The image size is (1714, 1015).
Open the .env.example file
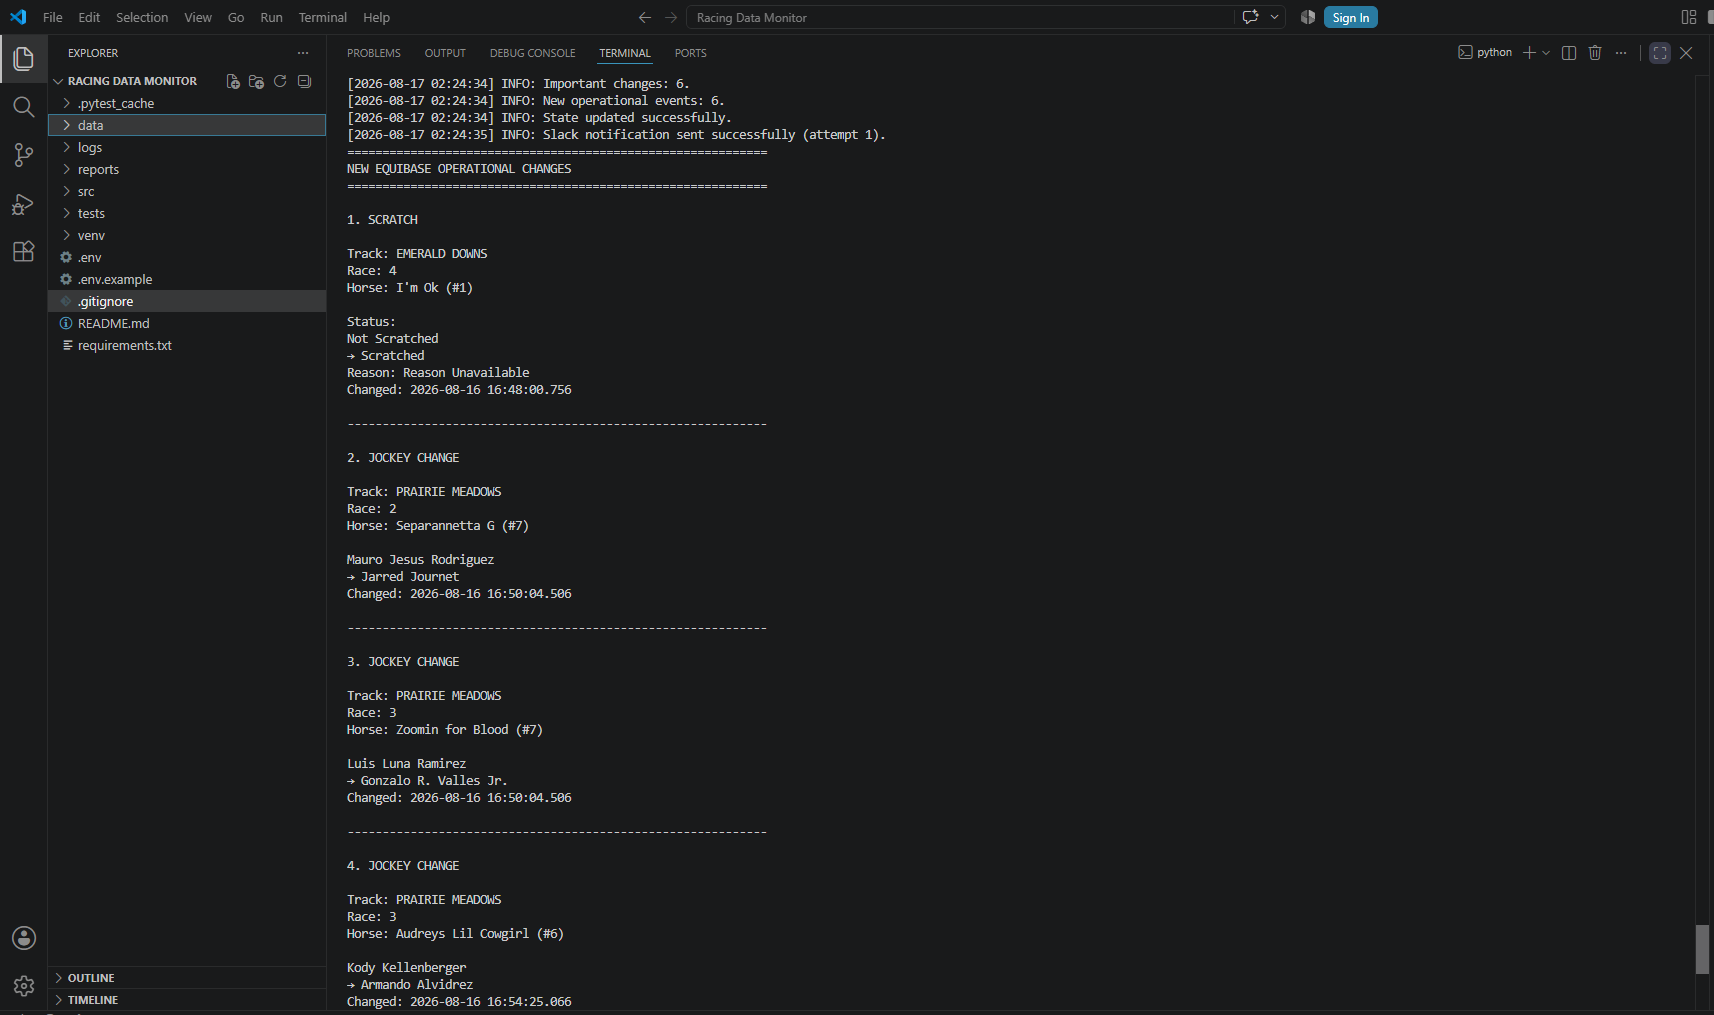[x=187, y=279]
